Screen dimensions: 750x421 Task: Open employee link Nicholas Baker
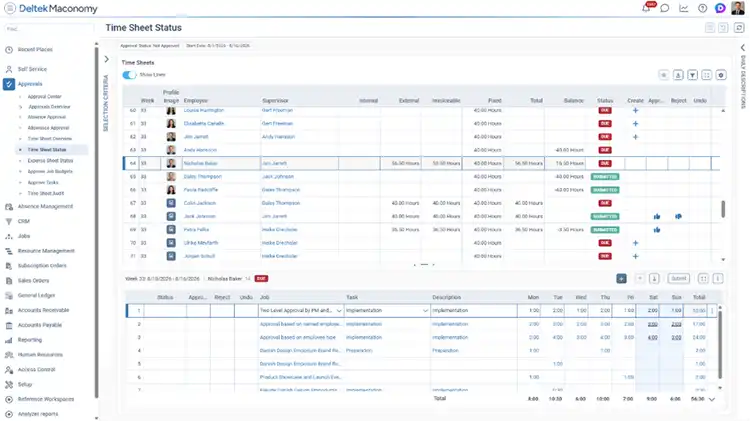pyautogui.click(x=200, y=164)
